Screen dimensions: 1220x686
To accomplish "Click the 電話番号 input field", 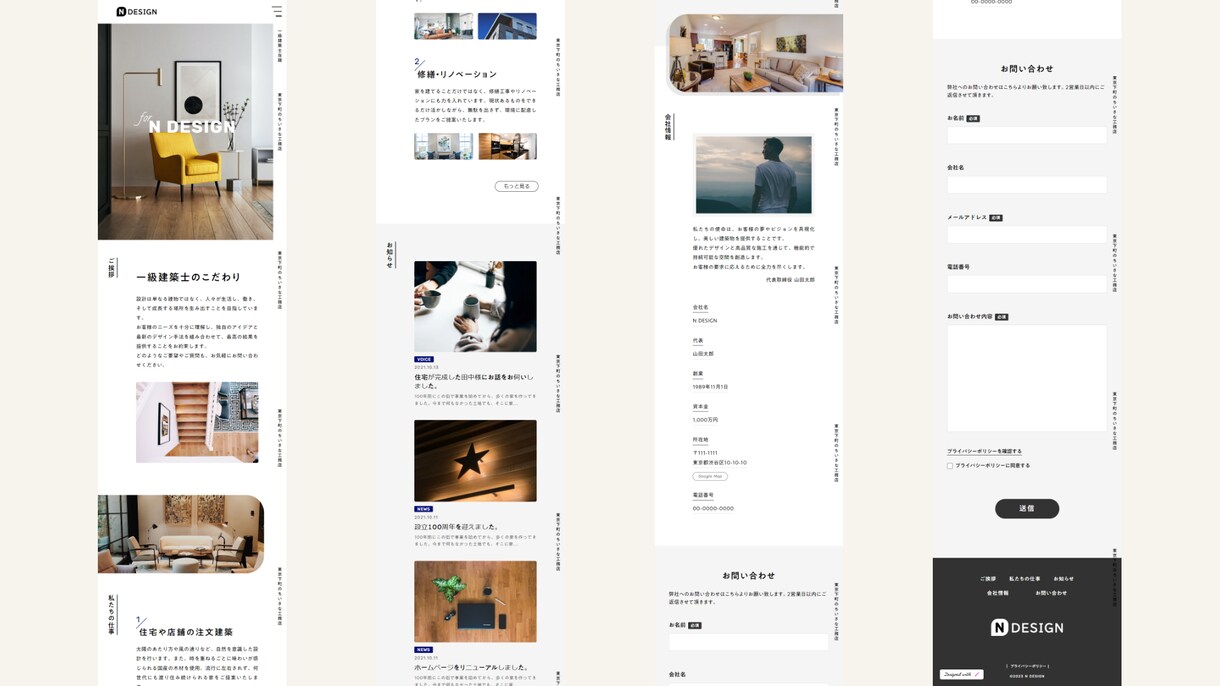I will tap(1027, 284).
